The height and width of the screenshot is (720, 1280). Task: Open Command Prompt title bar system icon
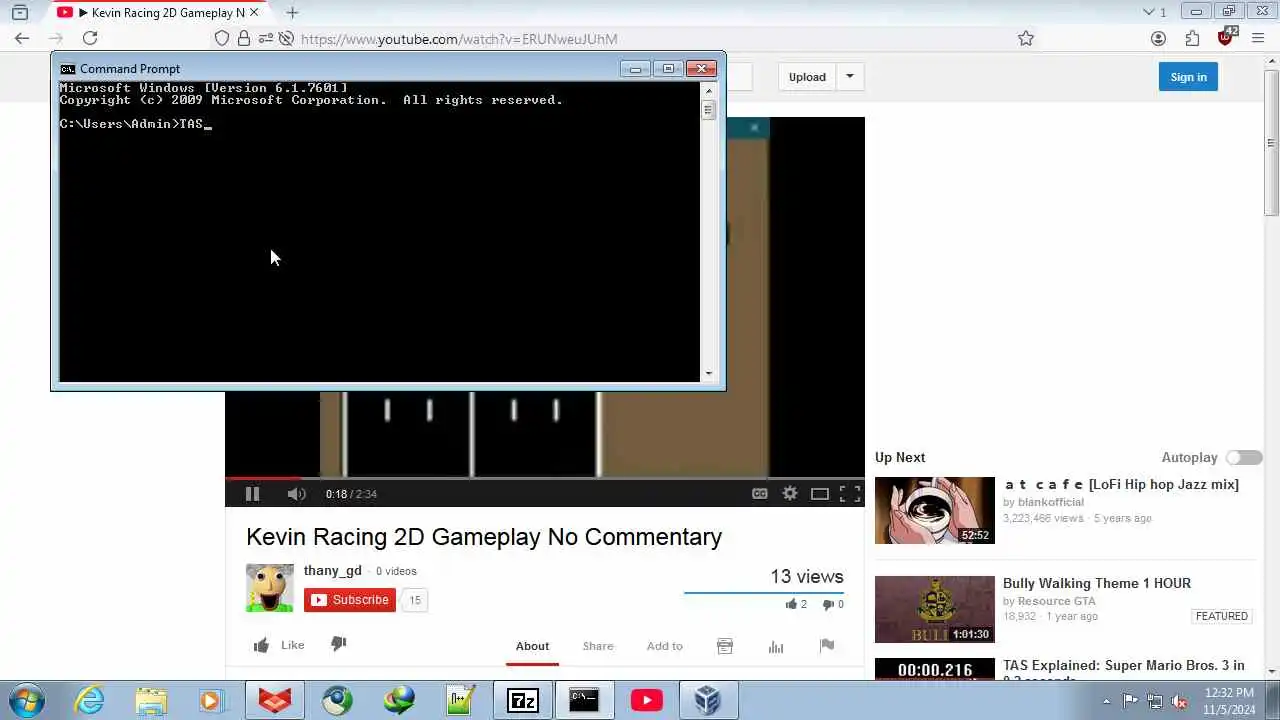68,68
